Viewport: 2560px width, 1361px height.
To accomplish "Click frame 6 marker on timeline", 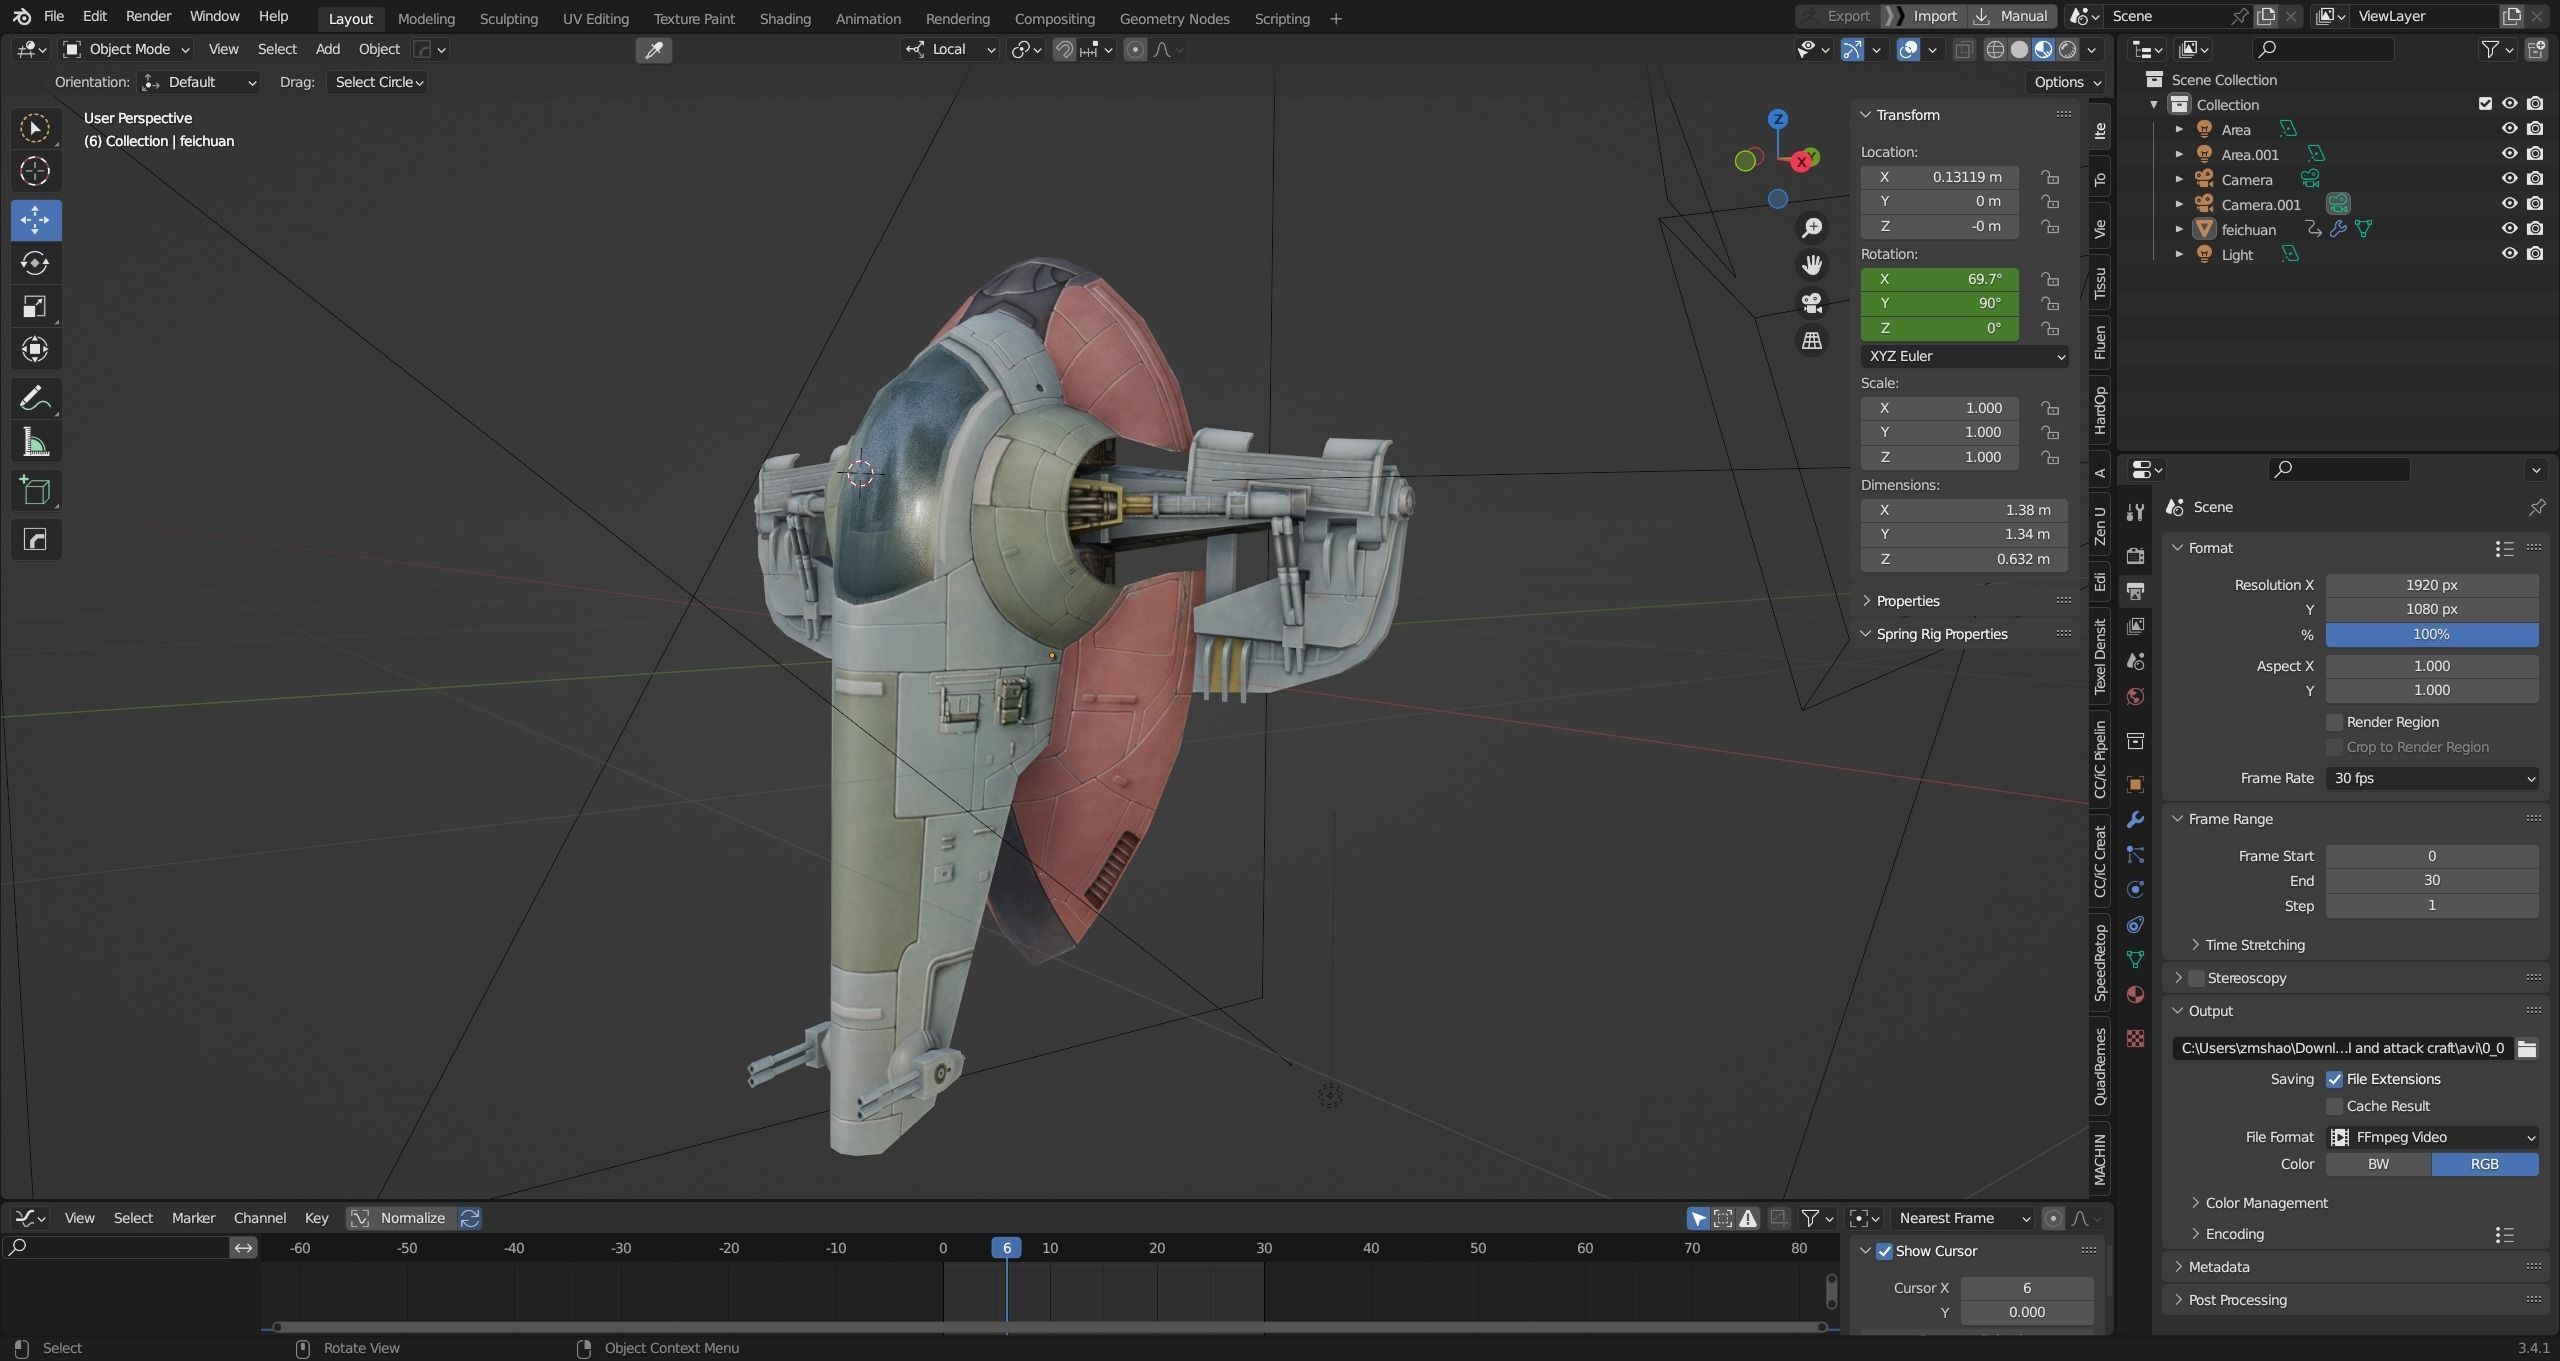I will (x=1006, y=1248).
